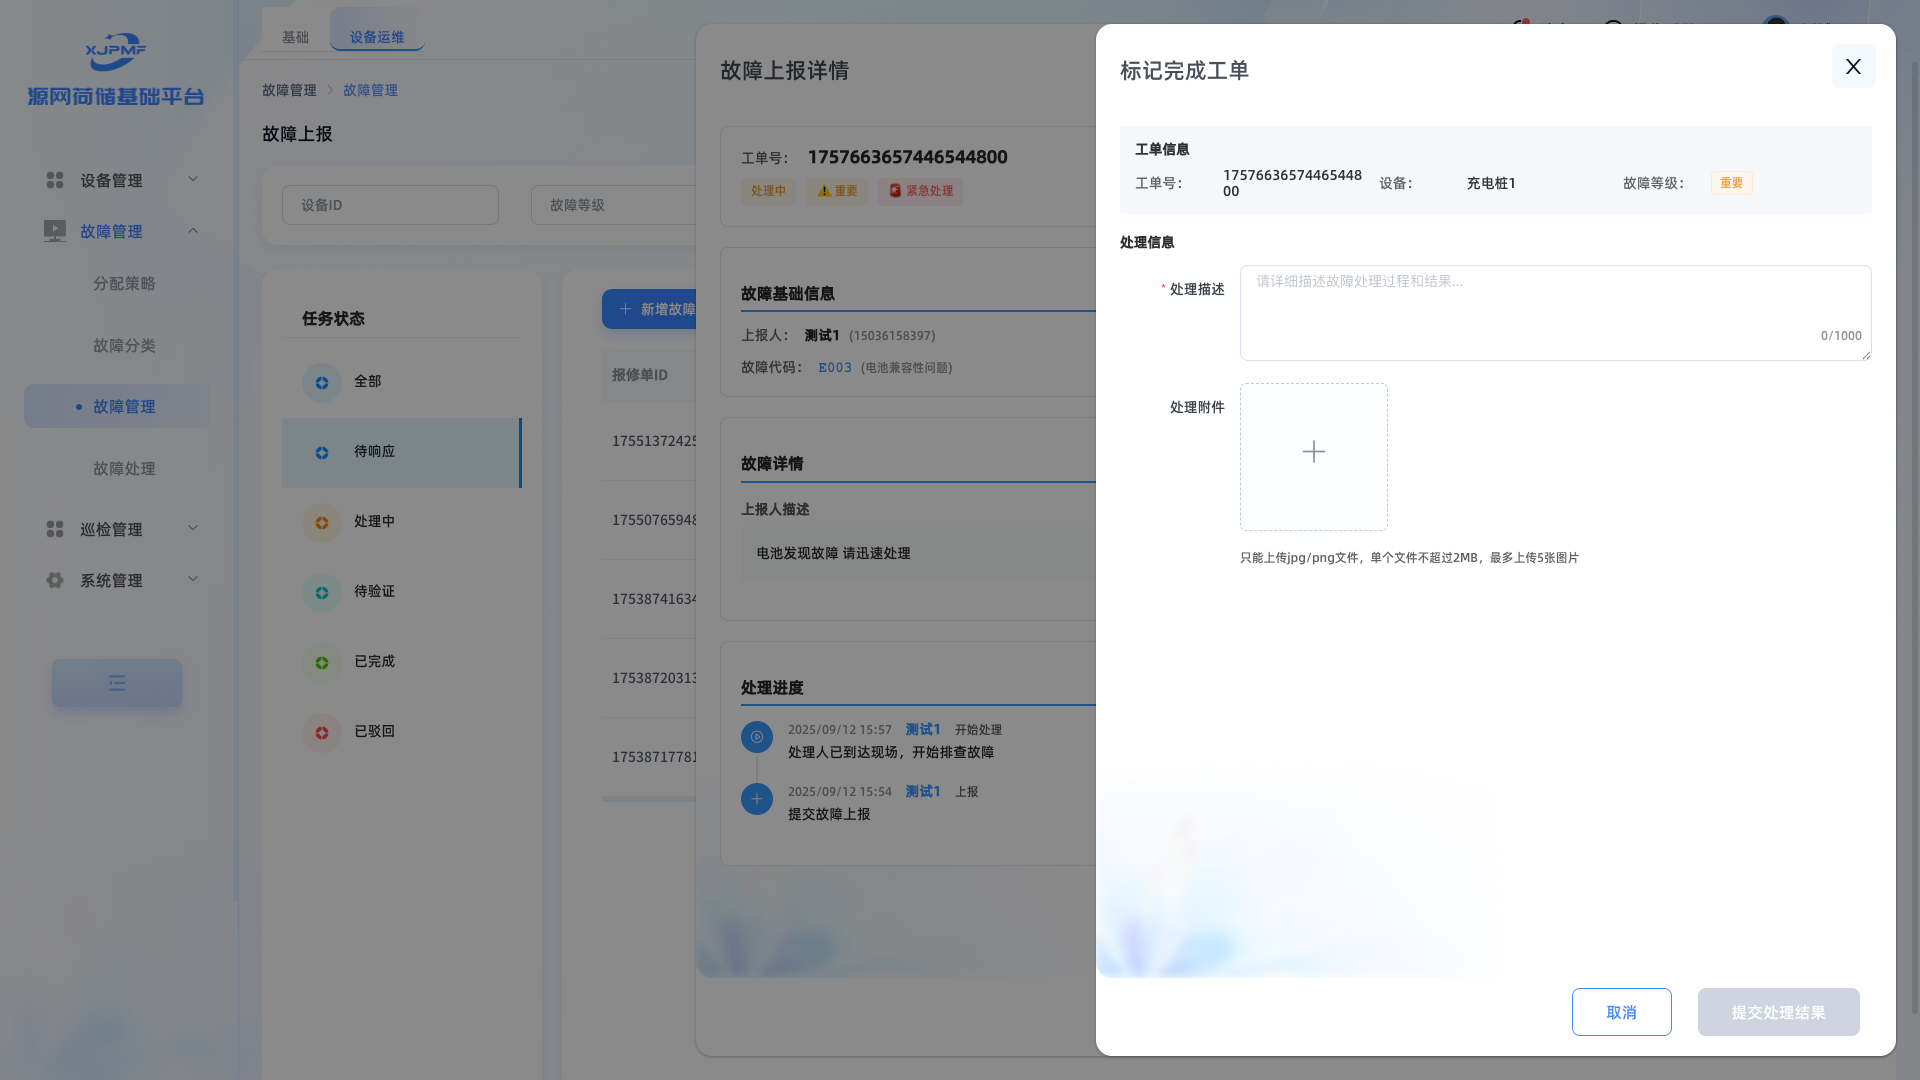Click the 系统管理 gear icon
The image size is (1920, 1080).
(x=55, y=580)
